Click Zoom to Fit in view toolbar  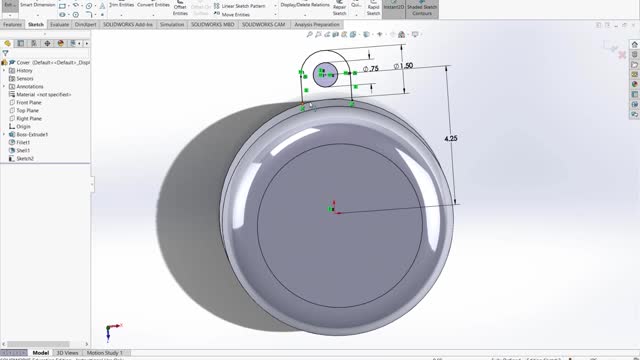[309, 35]
